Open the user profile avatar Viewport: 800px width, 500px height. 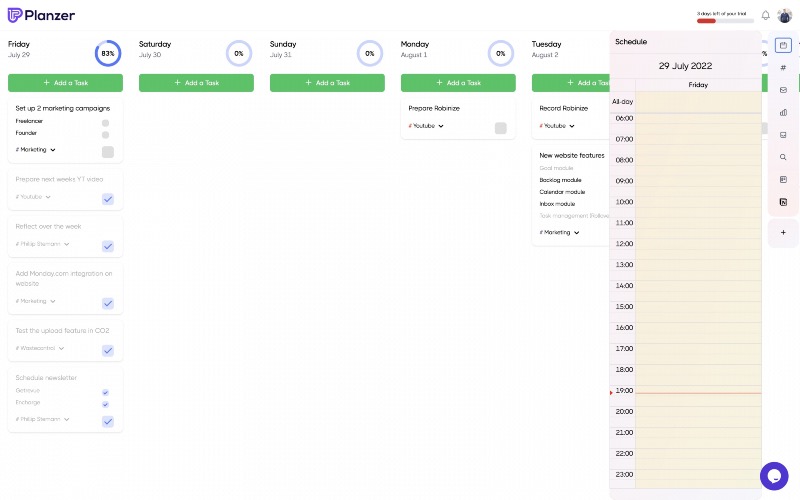(x=784, y=15)
